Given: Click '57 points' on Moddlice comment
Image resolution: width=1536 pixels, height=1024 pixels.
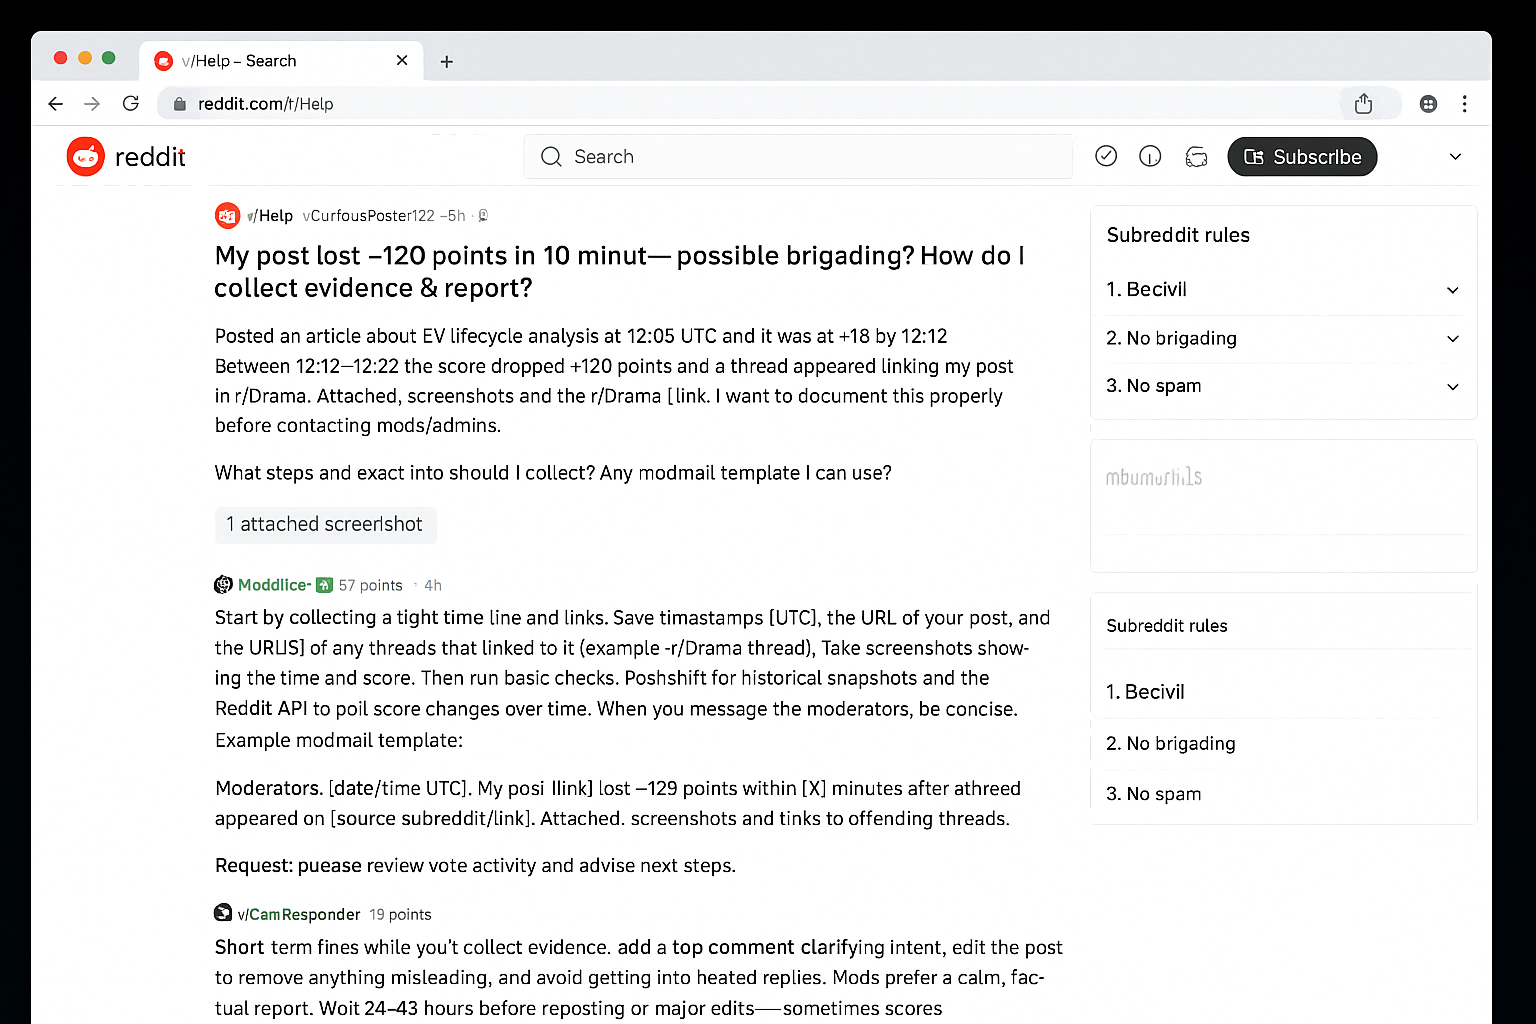Looking at the screenshot, I should pos(371,585).
